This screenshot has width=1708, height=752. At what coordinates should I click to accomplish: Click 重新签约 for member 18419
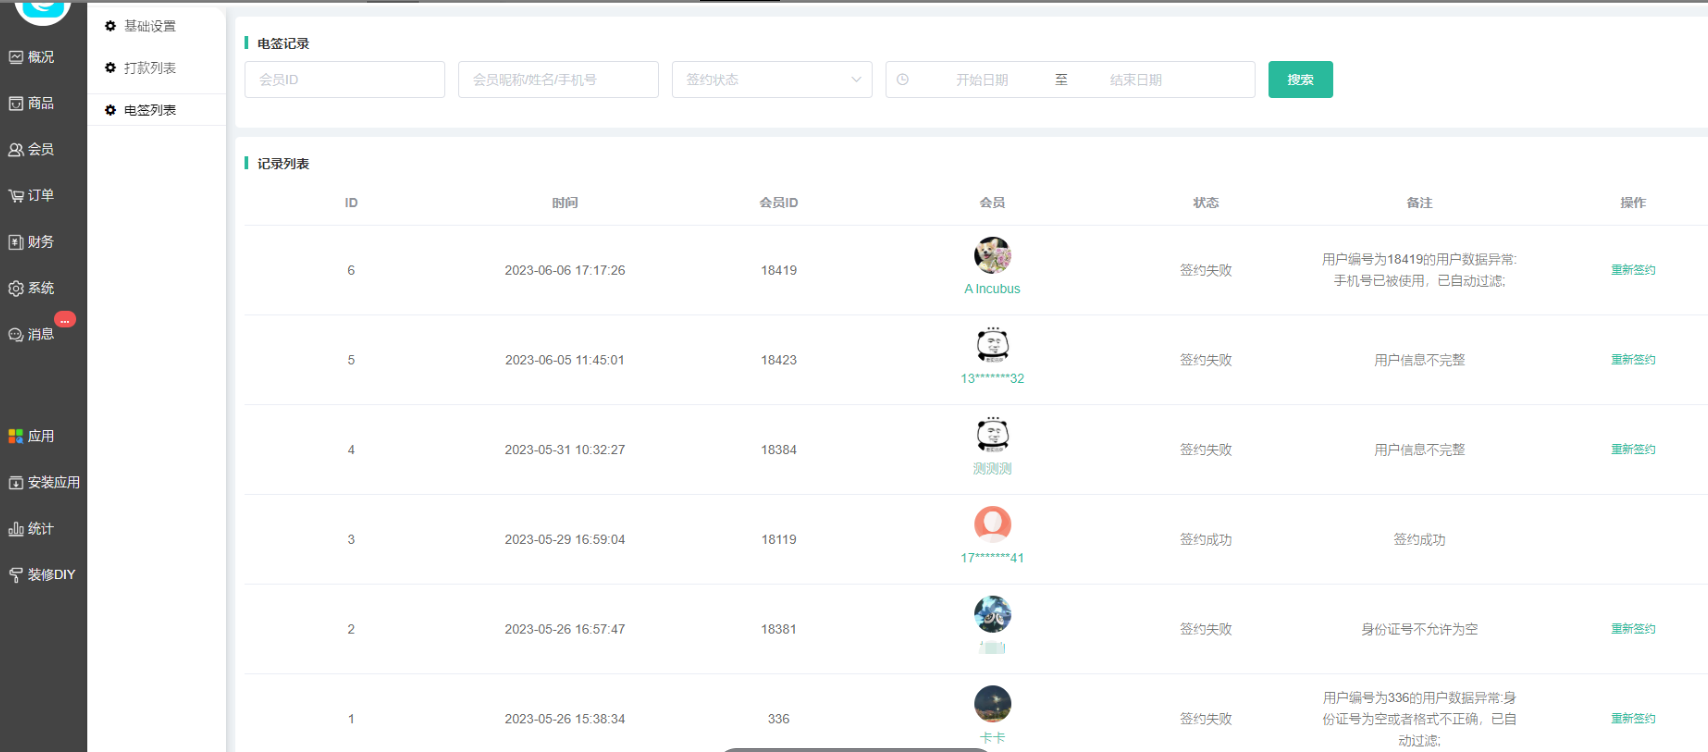coord(1632,270)
